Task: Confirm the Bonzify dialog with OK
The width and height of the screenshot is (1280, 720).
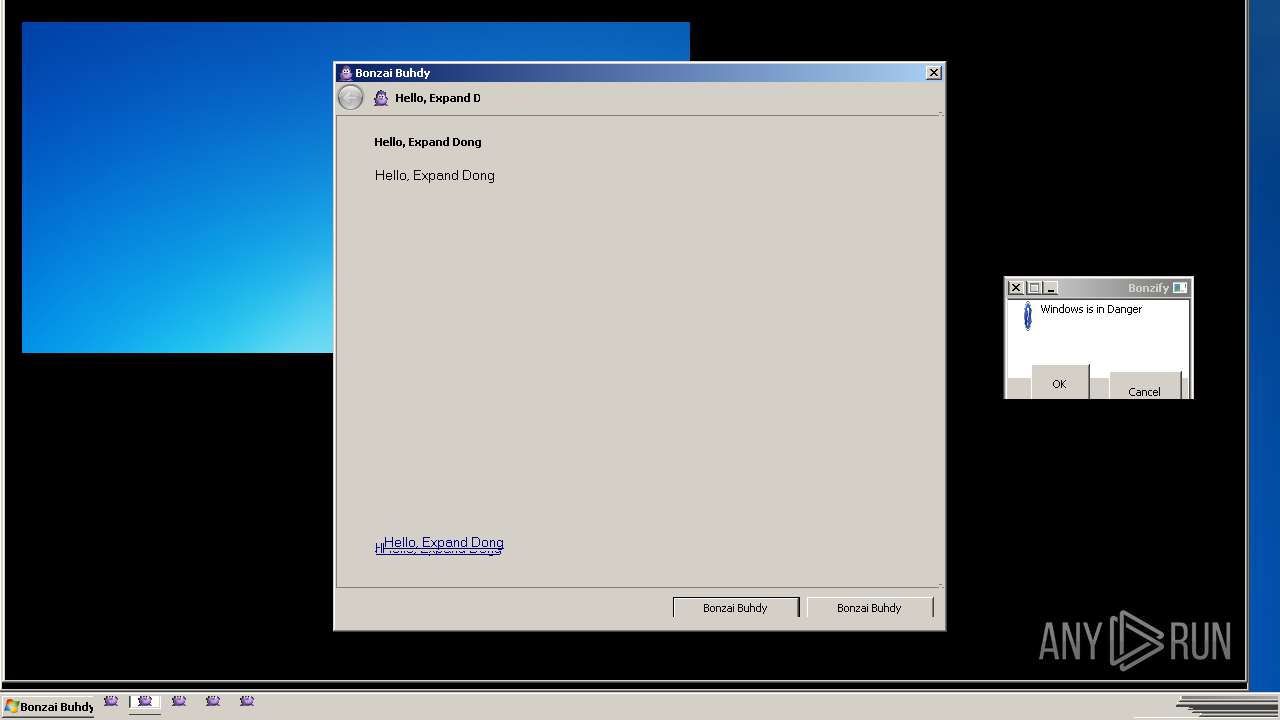Action: [1059, 383]
